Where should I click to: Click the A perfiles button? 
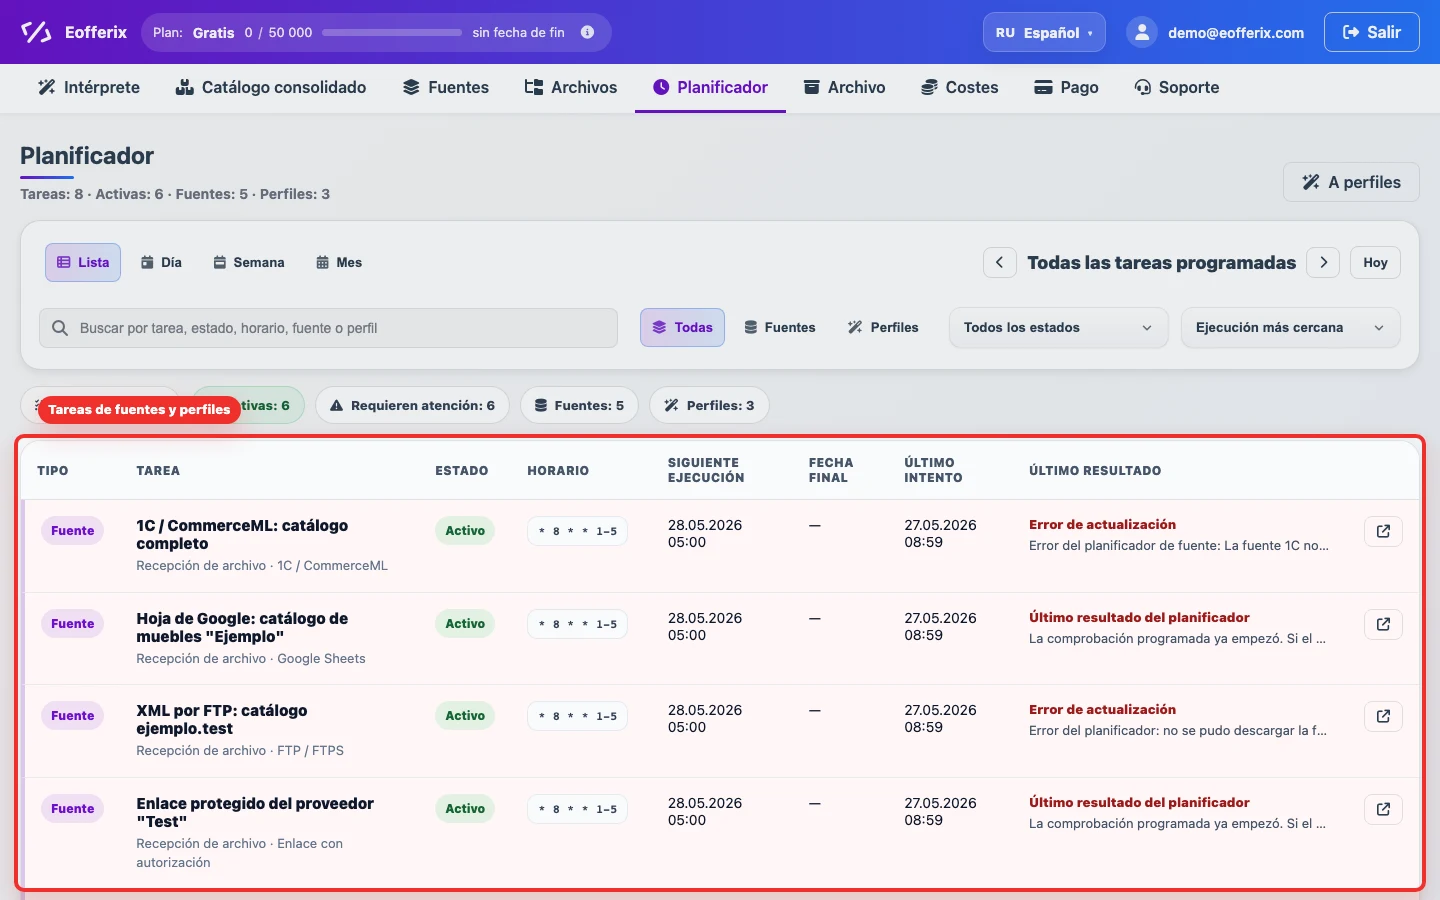pos(1351,182)
